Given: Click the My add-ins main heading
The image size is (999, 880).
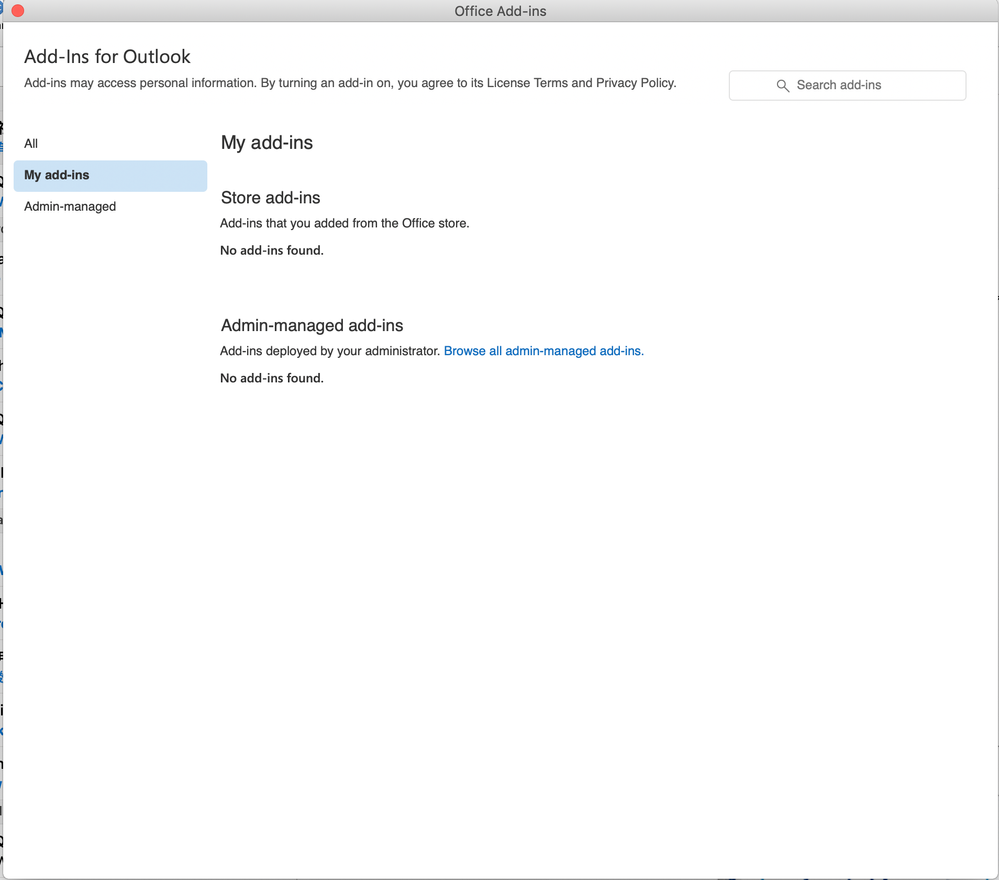Looking at the screenshot, I should (x=267, y=143).
